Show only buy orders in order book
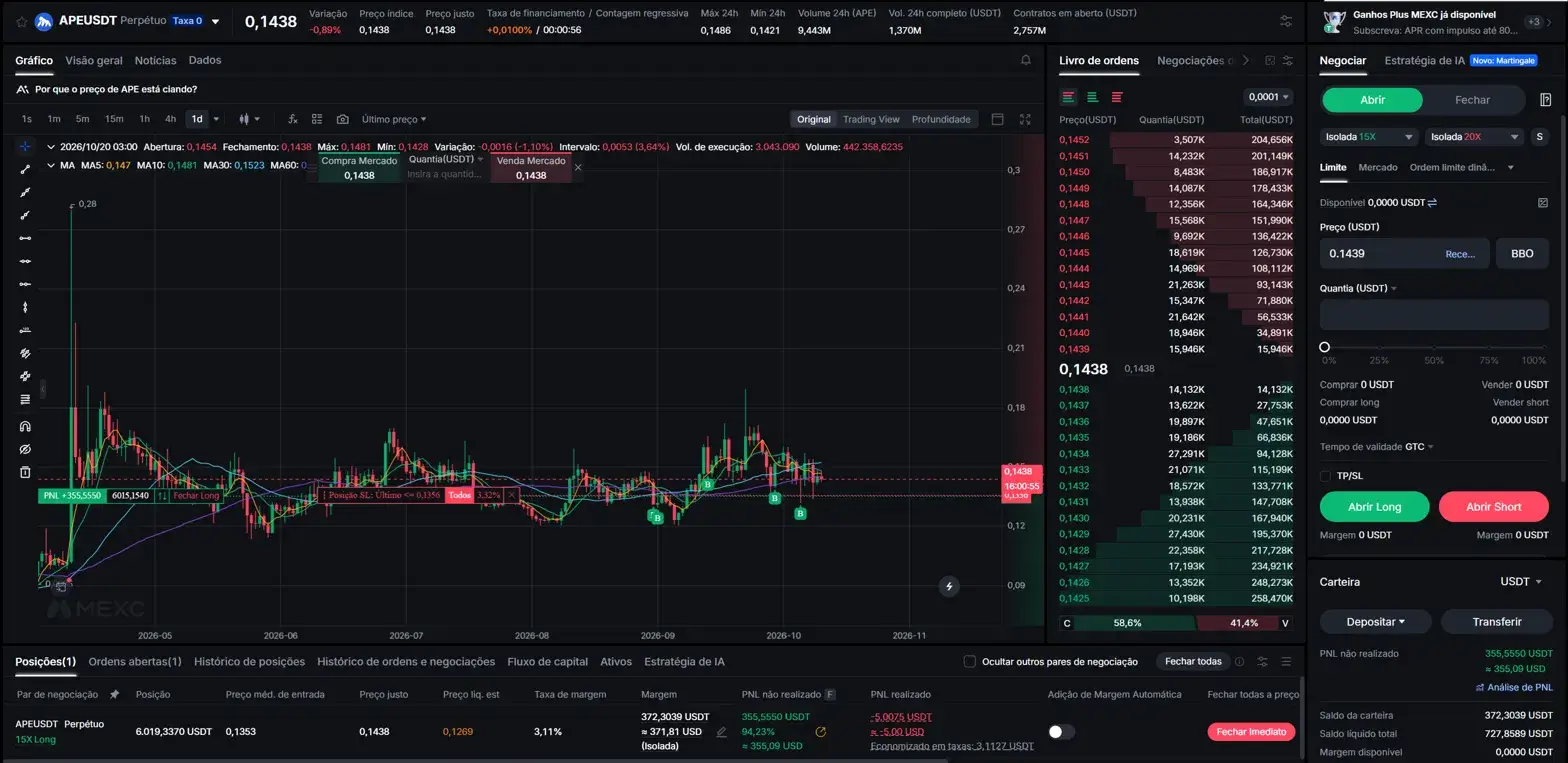Image resolution: width=1568 pixels, height=763 pixels. click(1092, 97)
